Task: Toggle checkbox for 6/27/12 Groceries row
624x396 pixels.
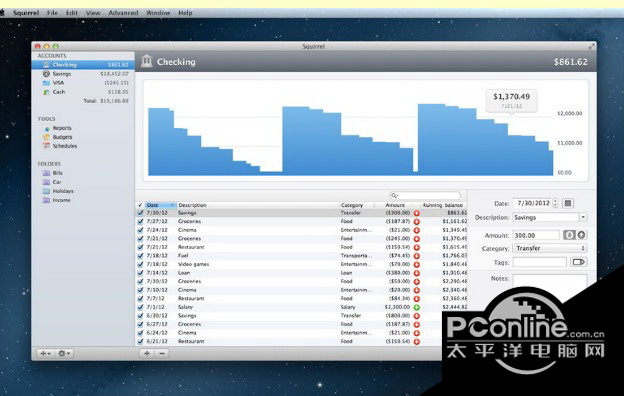Action: click(x=140, y=324)
